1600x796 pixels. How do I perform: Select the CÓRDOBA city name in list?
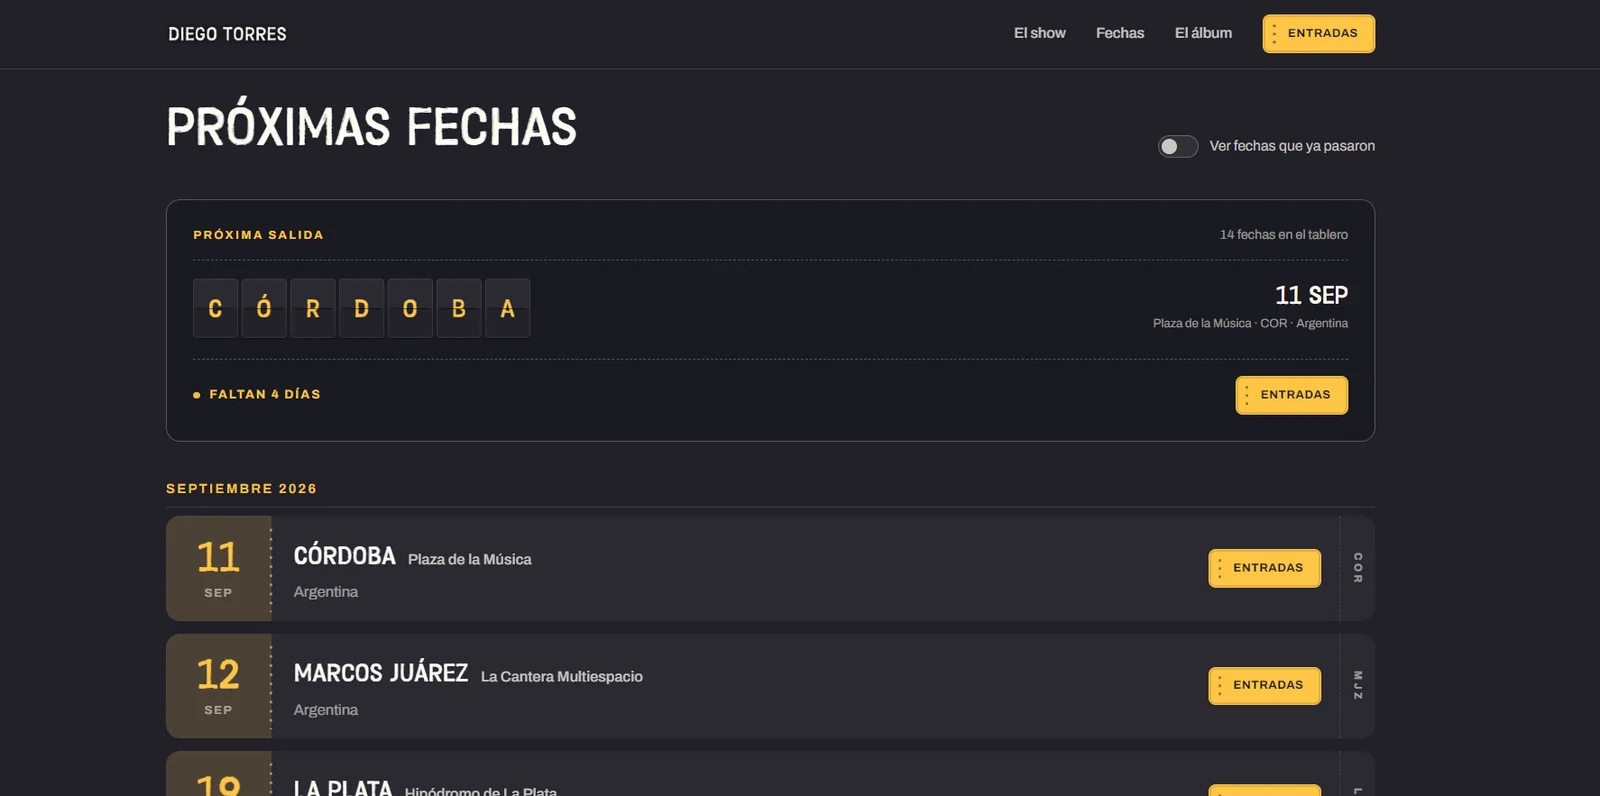345,556
